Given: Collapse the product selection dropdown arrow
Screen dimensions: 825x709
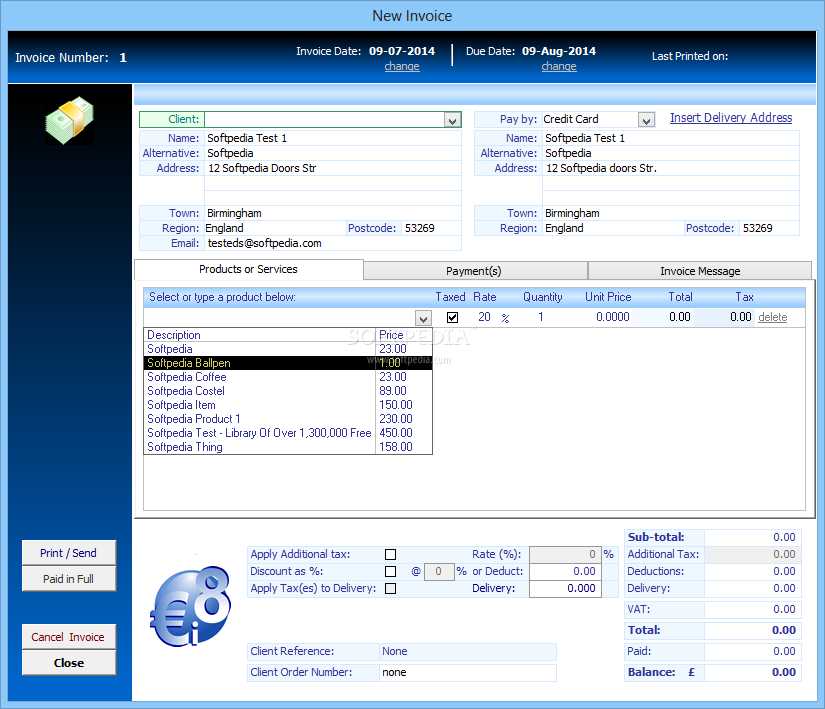Looking at the screenshot, I should tap(423, 318).
